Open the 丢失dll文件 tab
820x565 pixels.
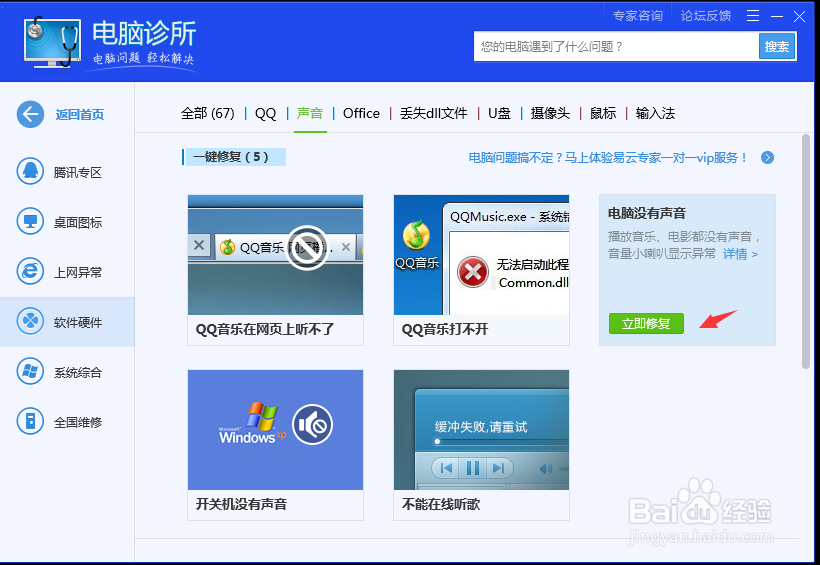coord(434,113)
